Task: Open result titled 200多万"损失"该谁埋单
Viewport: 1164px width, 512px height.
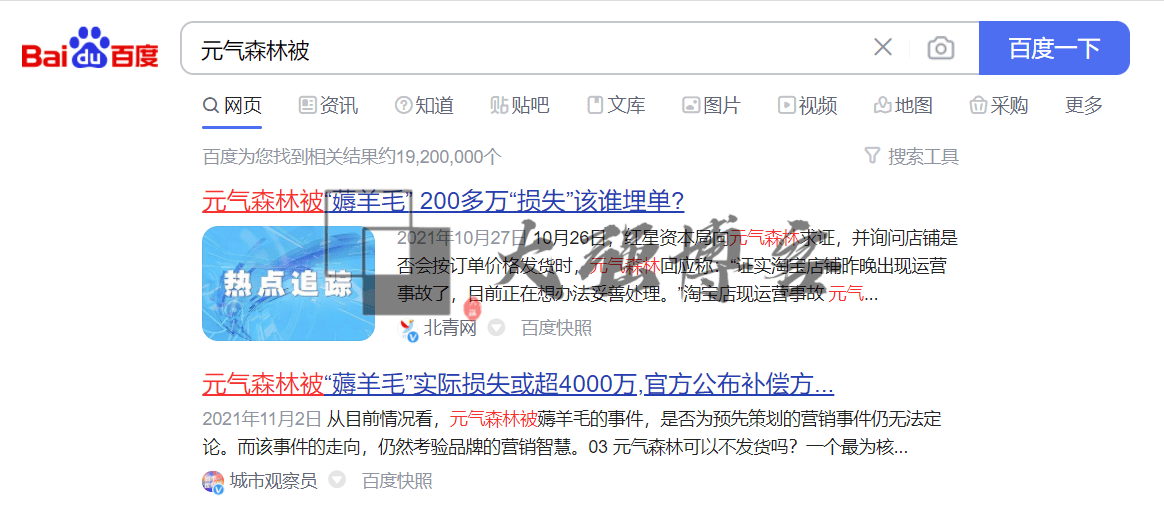Action: tap(443, 200)
